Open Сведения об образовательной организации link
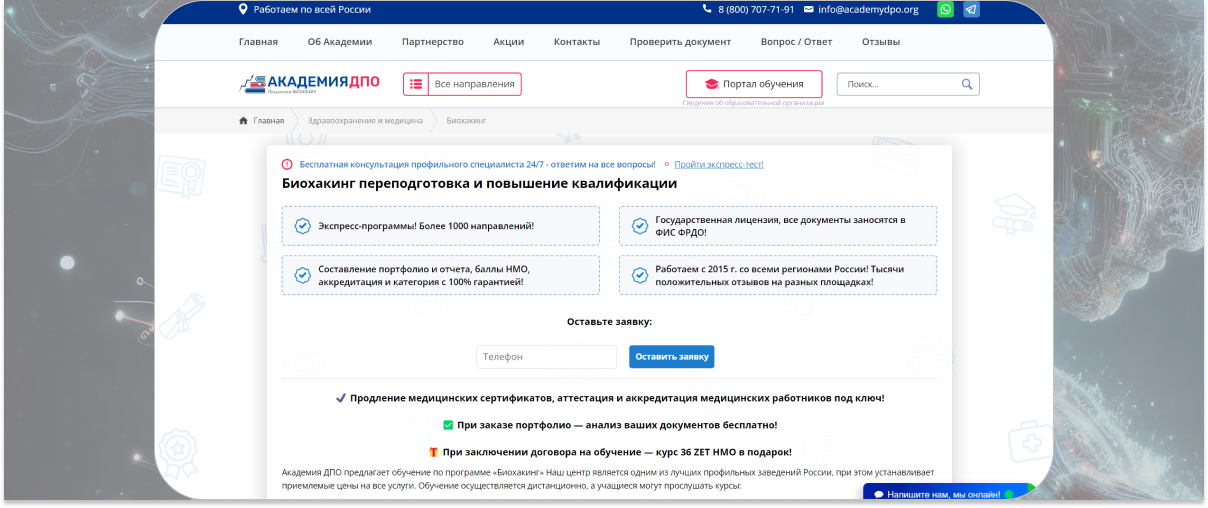The width and height of the screenshot is (1208, 508). pyautogui.click(x=753, y=103)
